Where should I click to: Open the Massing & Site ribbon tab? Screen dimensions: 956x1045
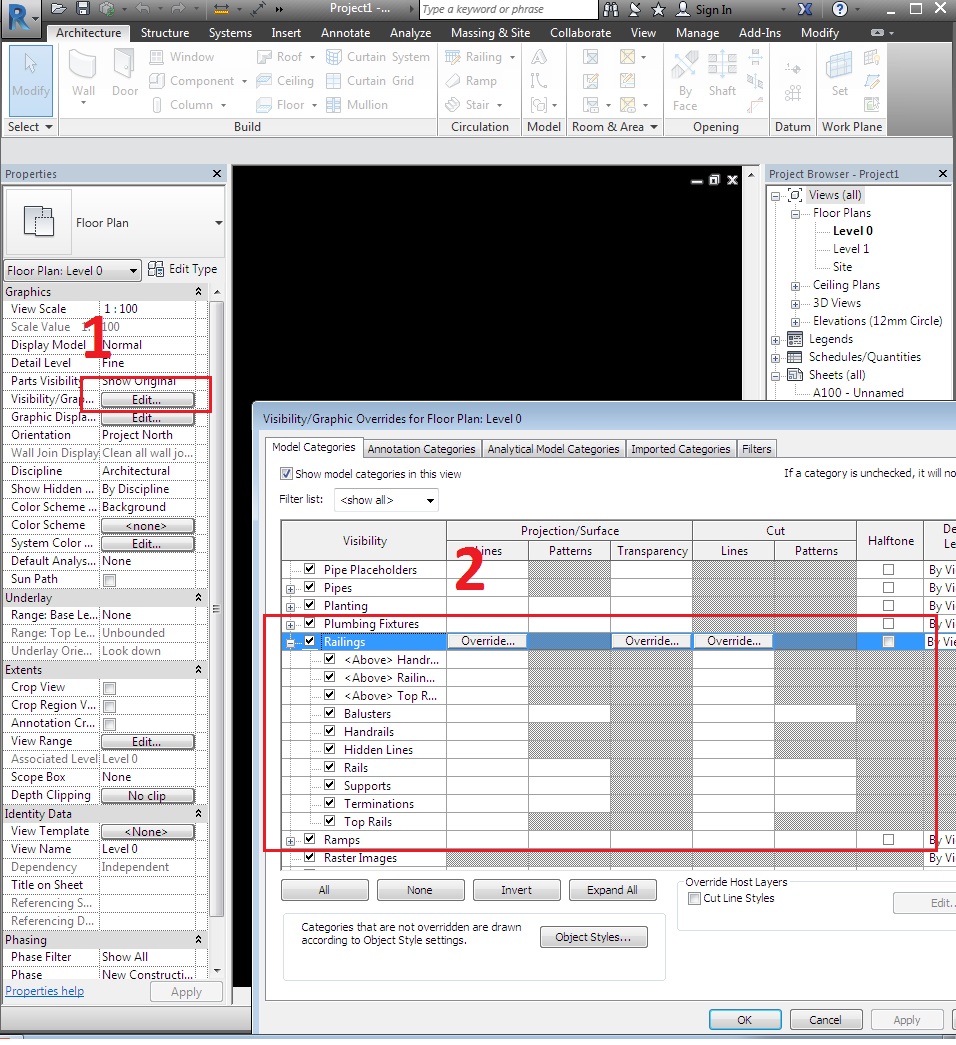click(x=490, y=33)
